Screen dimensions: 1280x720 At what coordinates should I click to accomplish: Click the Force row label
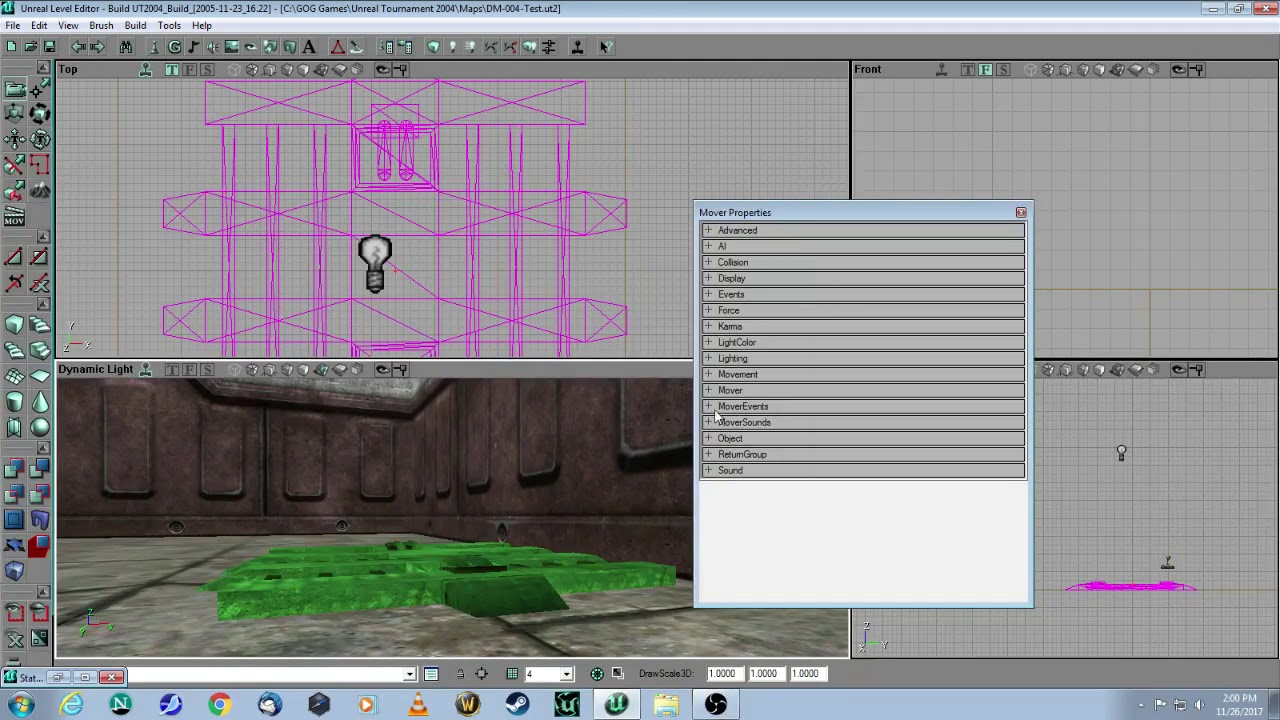click(728, 310)
